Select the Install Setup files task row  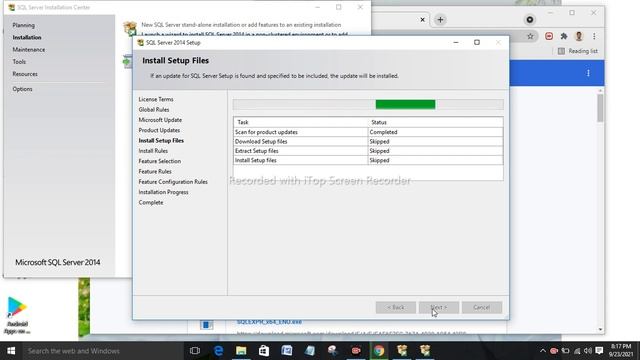coord(368,160)
